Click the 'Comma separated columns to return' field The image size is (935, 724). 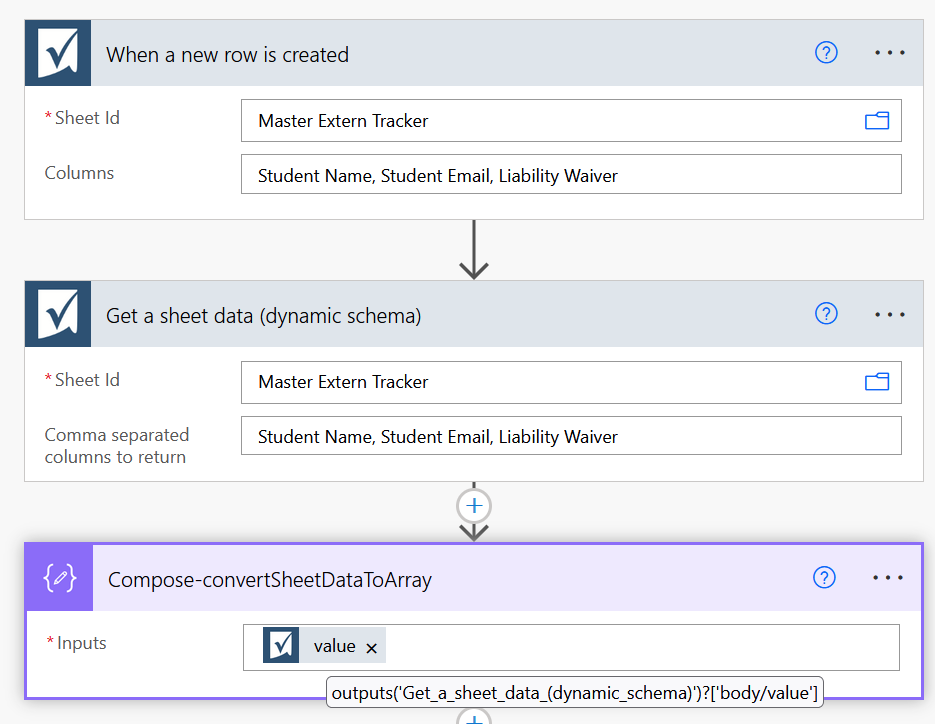[x=570, y=436]
